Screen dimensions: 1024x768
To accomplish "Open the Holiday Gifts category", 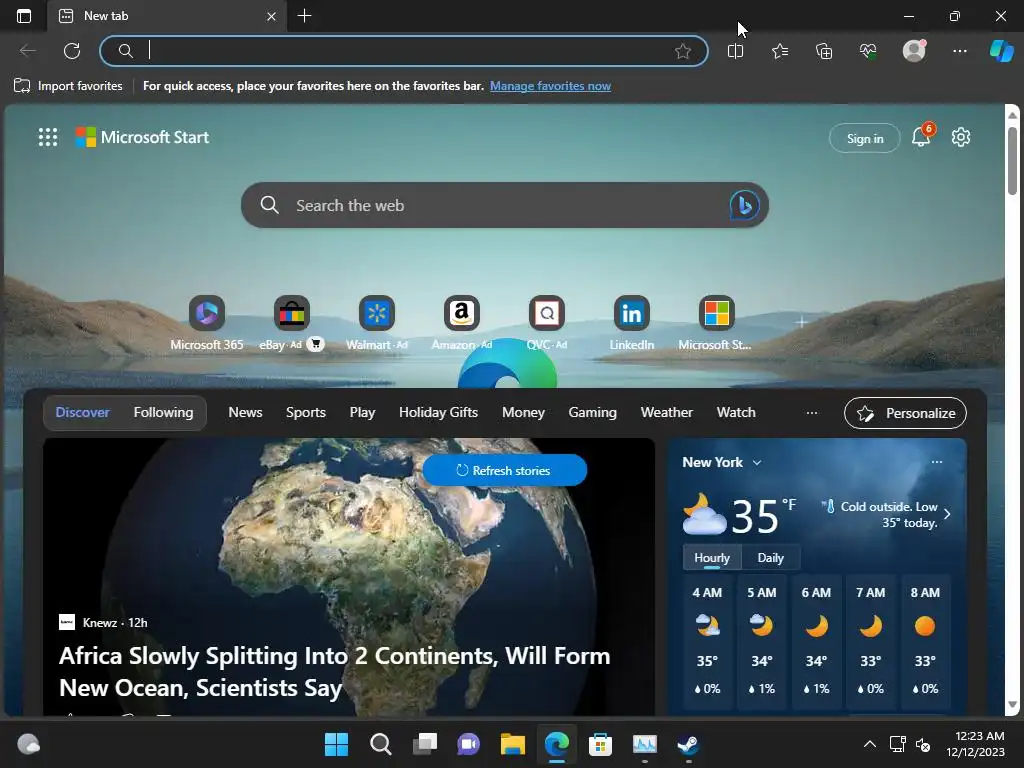I will coord(438,412).
